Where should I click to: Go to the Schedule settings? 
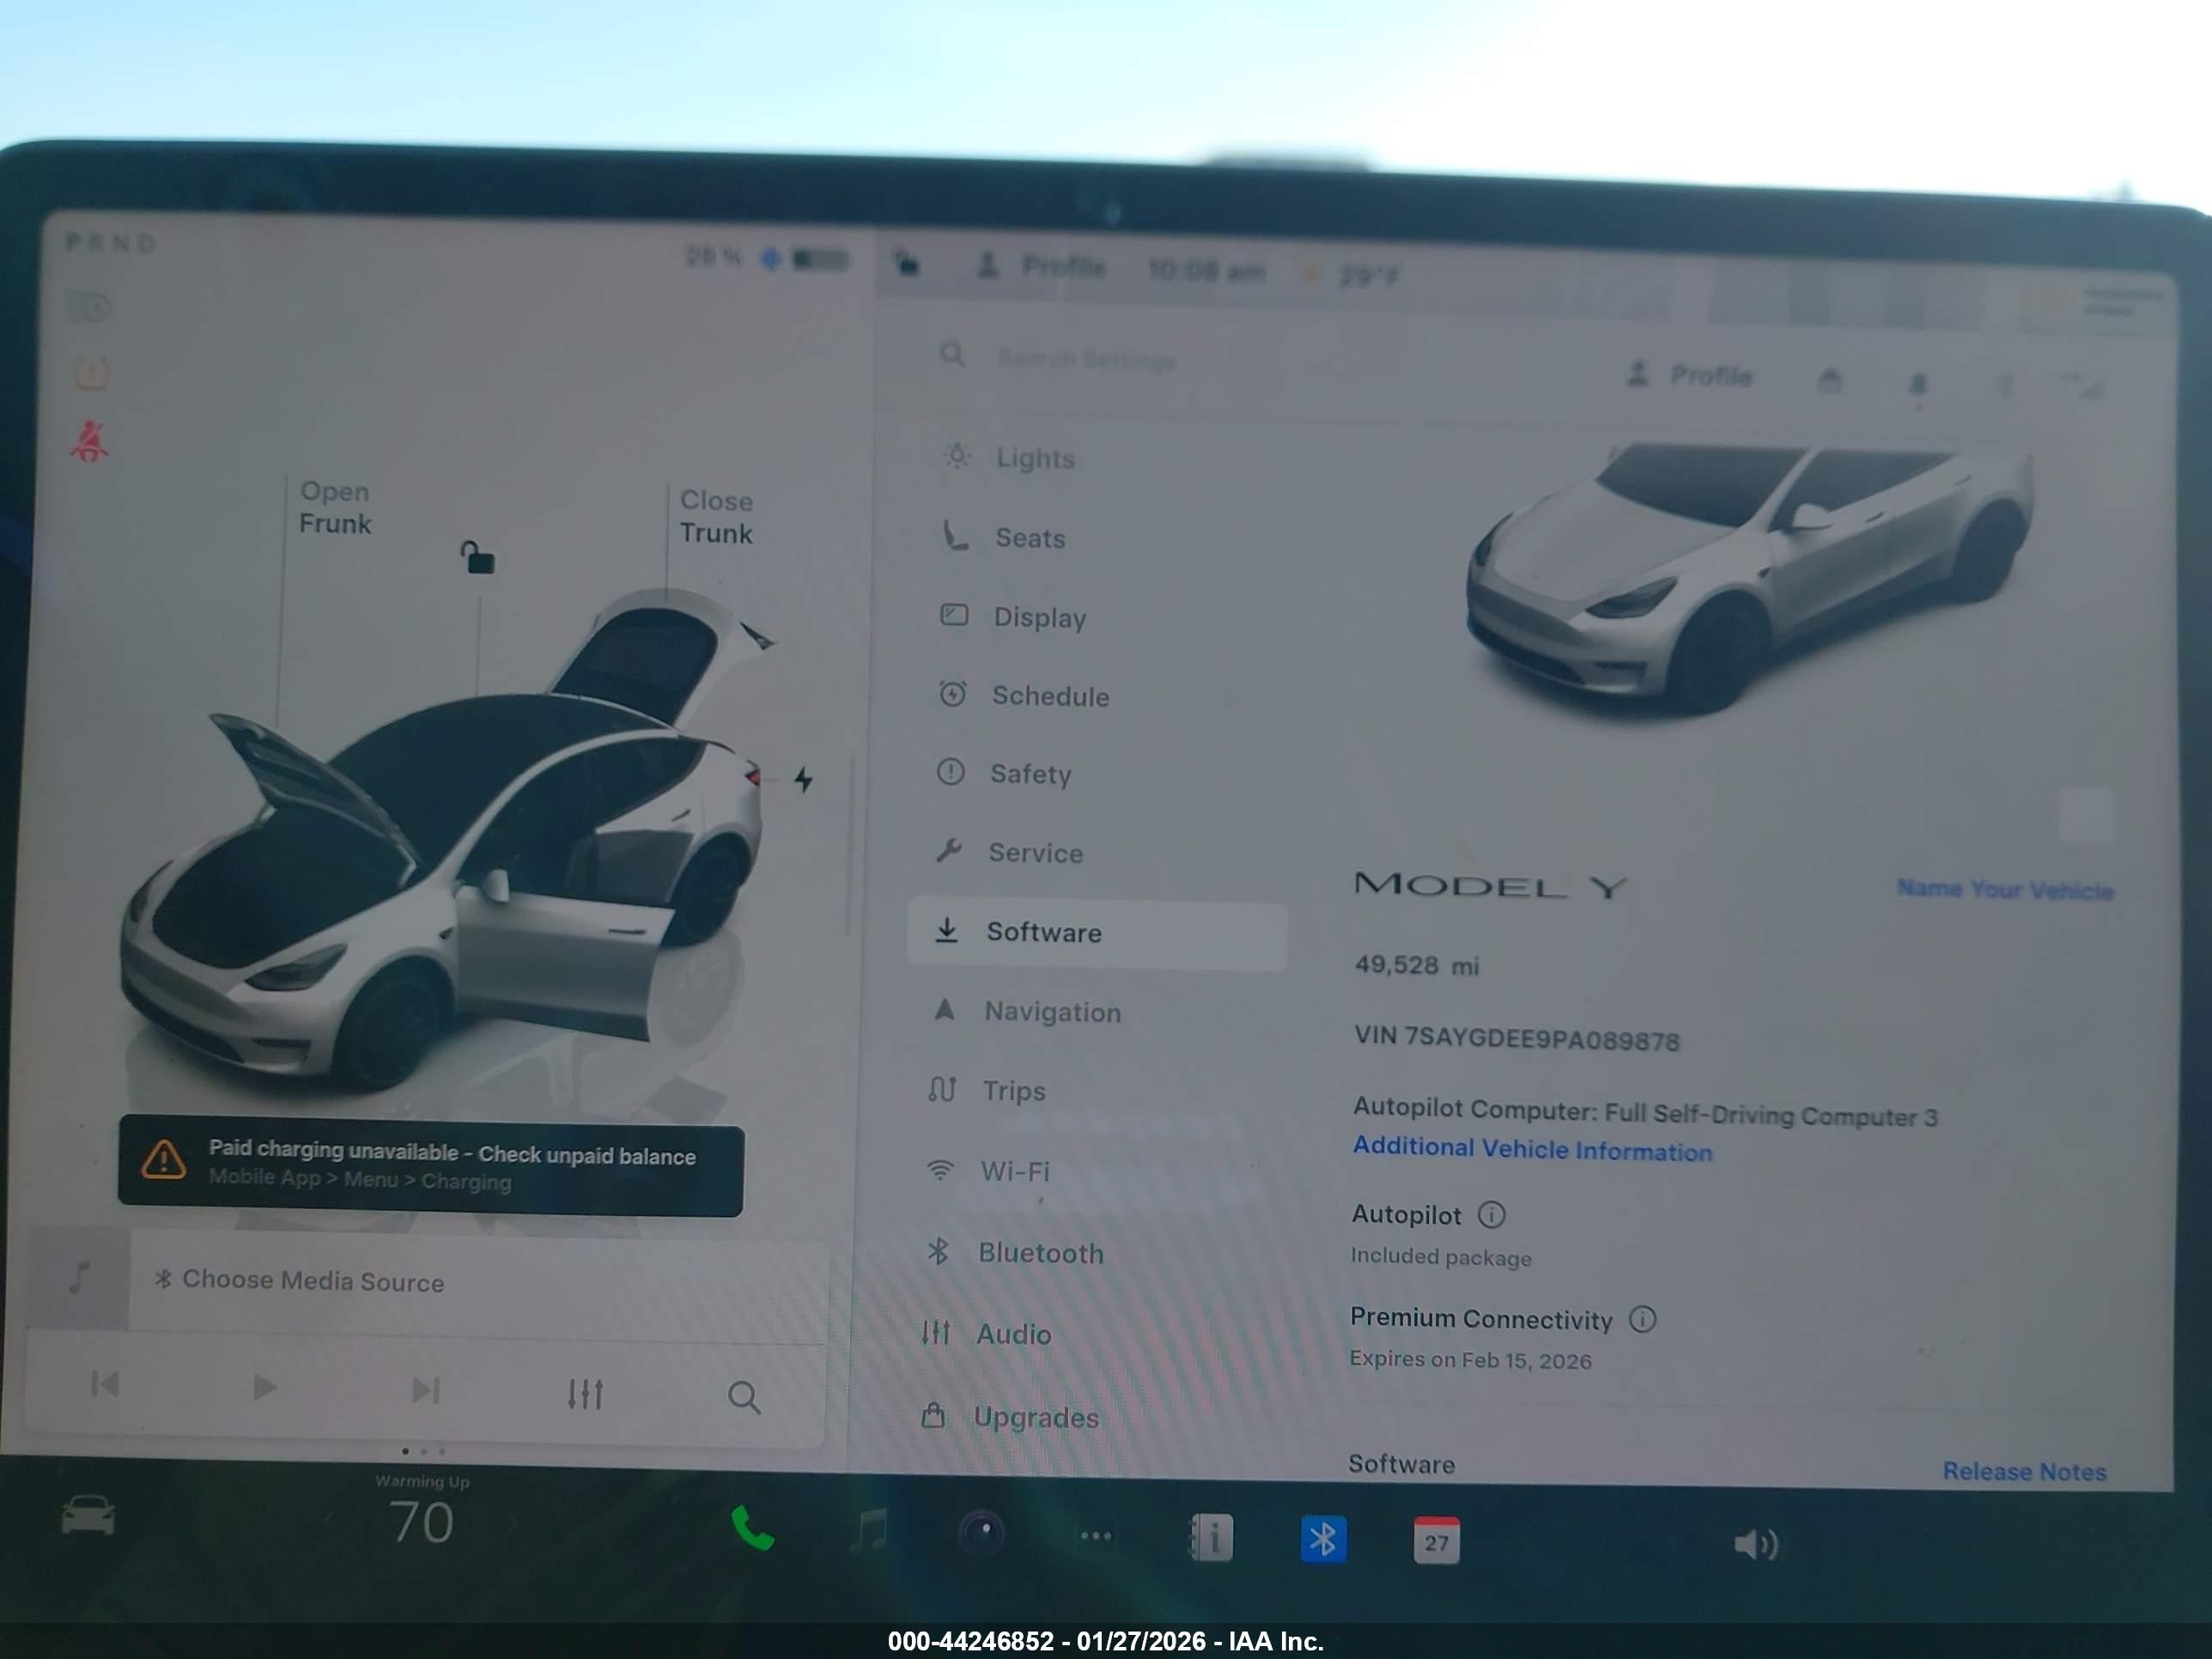pyautogui.click(x=1024, y=696)
